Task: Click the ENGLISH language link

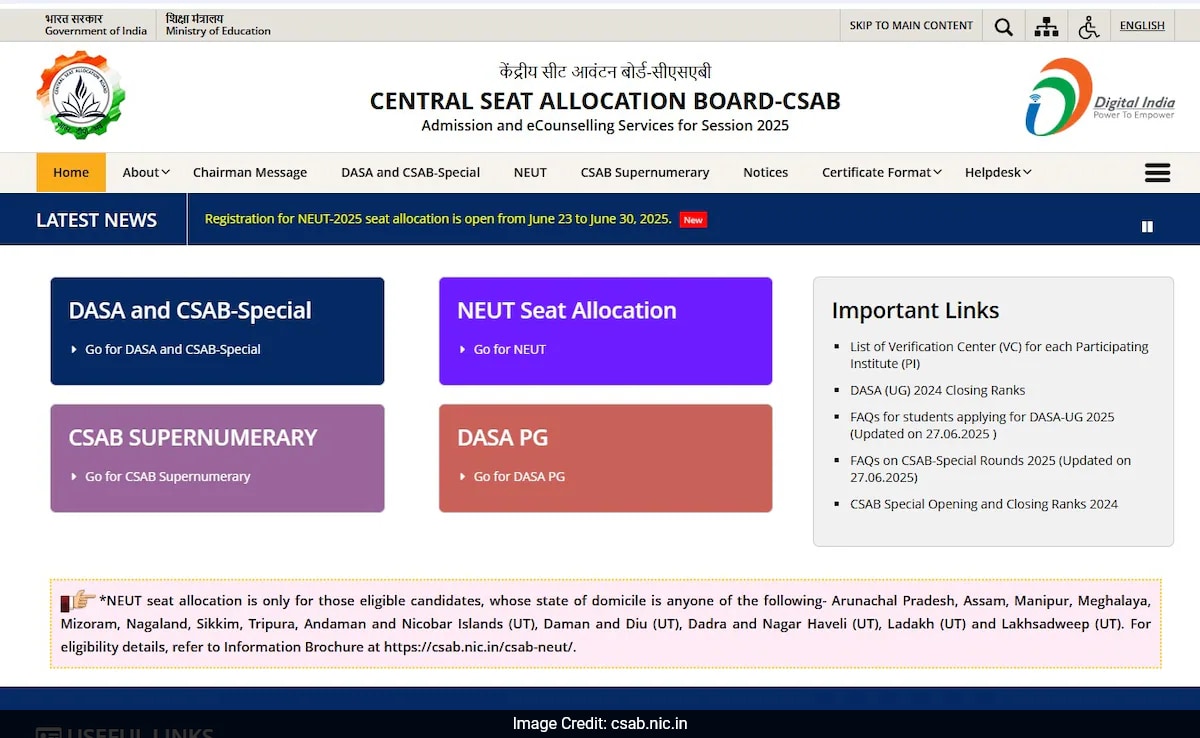Action: pyautogui.click(x=1142, y=25)
